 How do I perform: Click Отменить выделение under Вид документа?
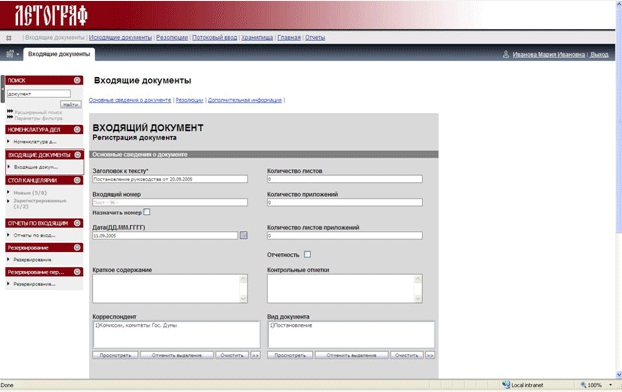351,355
